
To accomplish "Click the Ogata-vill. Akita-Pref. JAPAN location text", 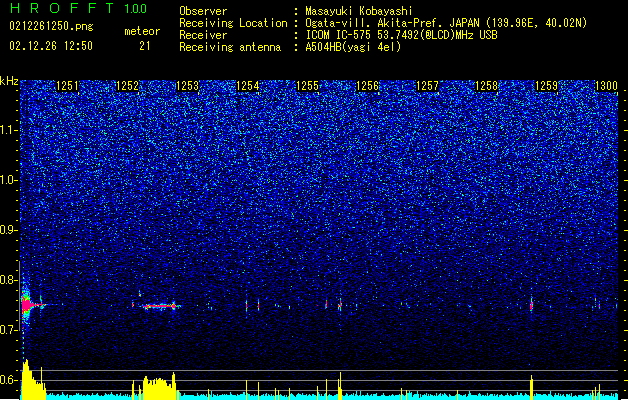I will (x=446, y=23).
